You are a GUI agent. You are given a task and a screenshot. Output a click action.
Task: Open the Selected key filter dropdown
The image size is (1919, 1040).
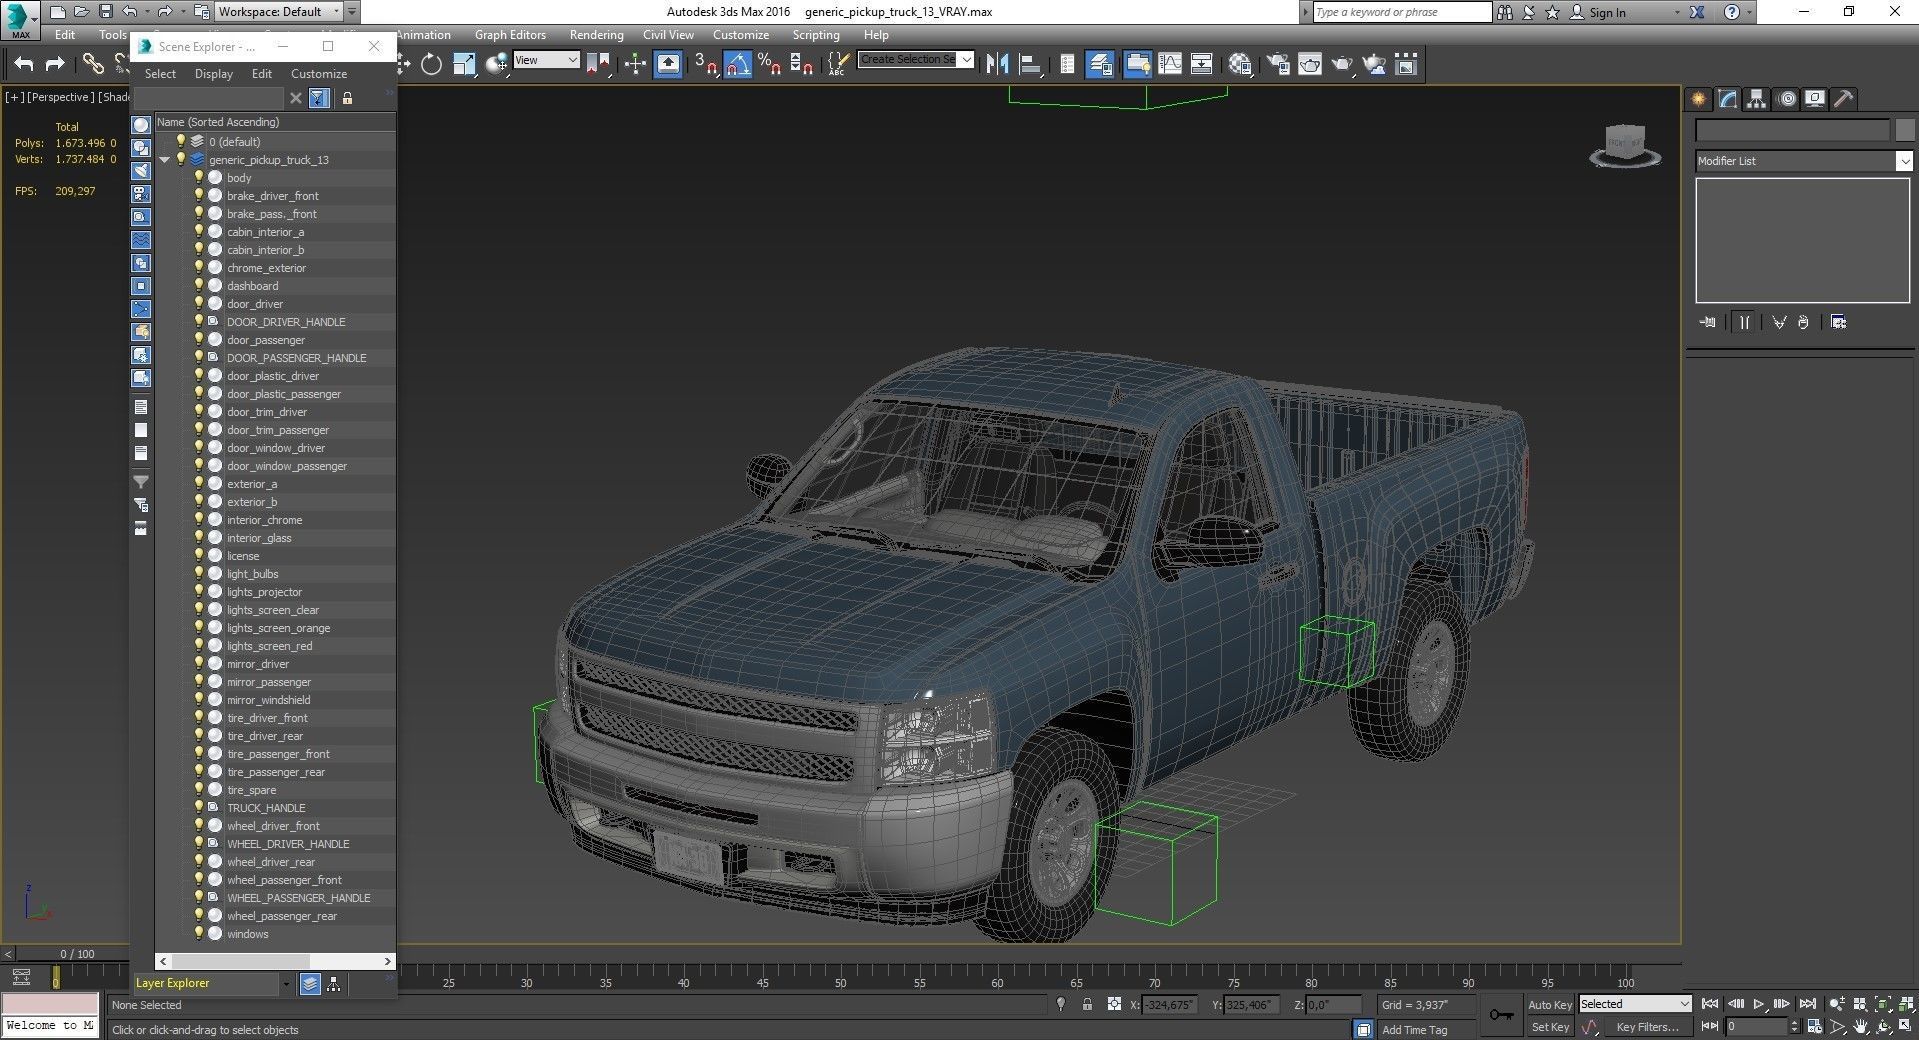pos(1634,1004)
